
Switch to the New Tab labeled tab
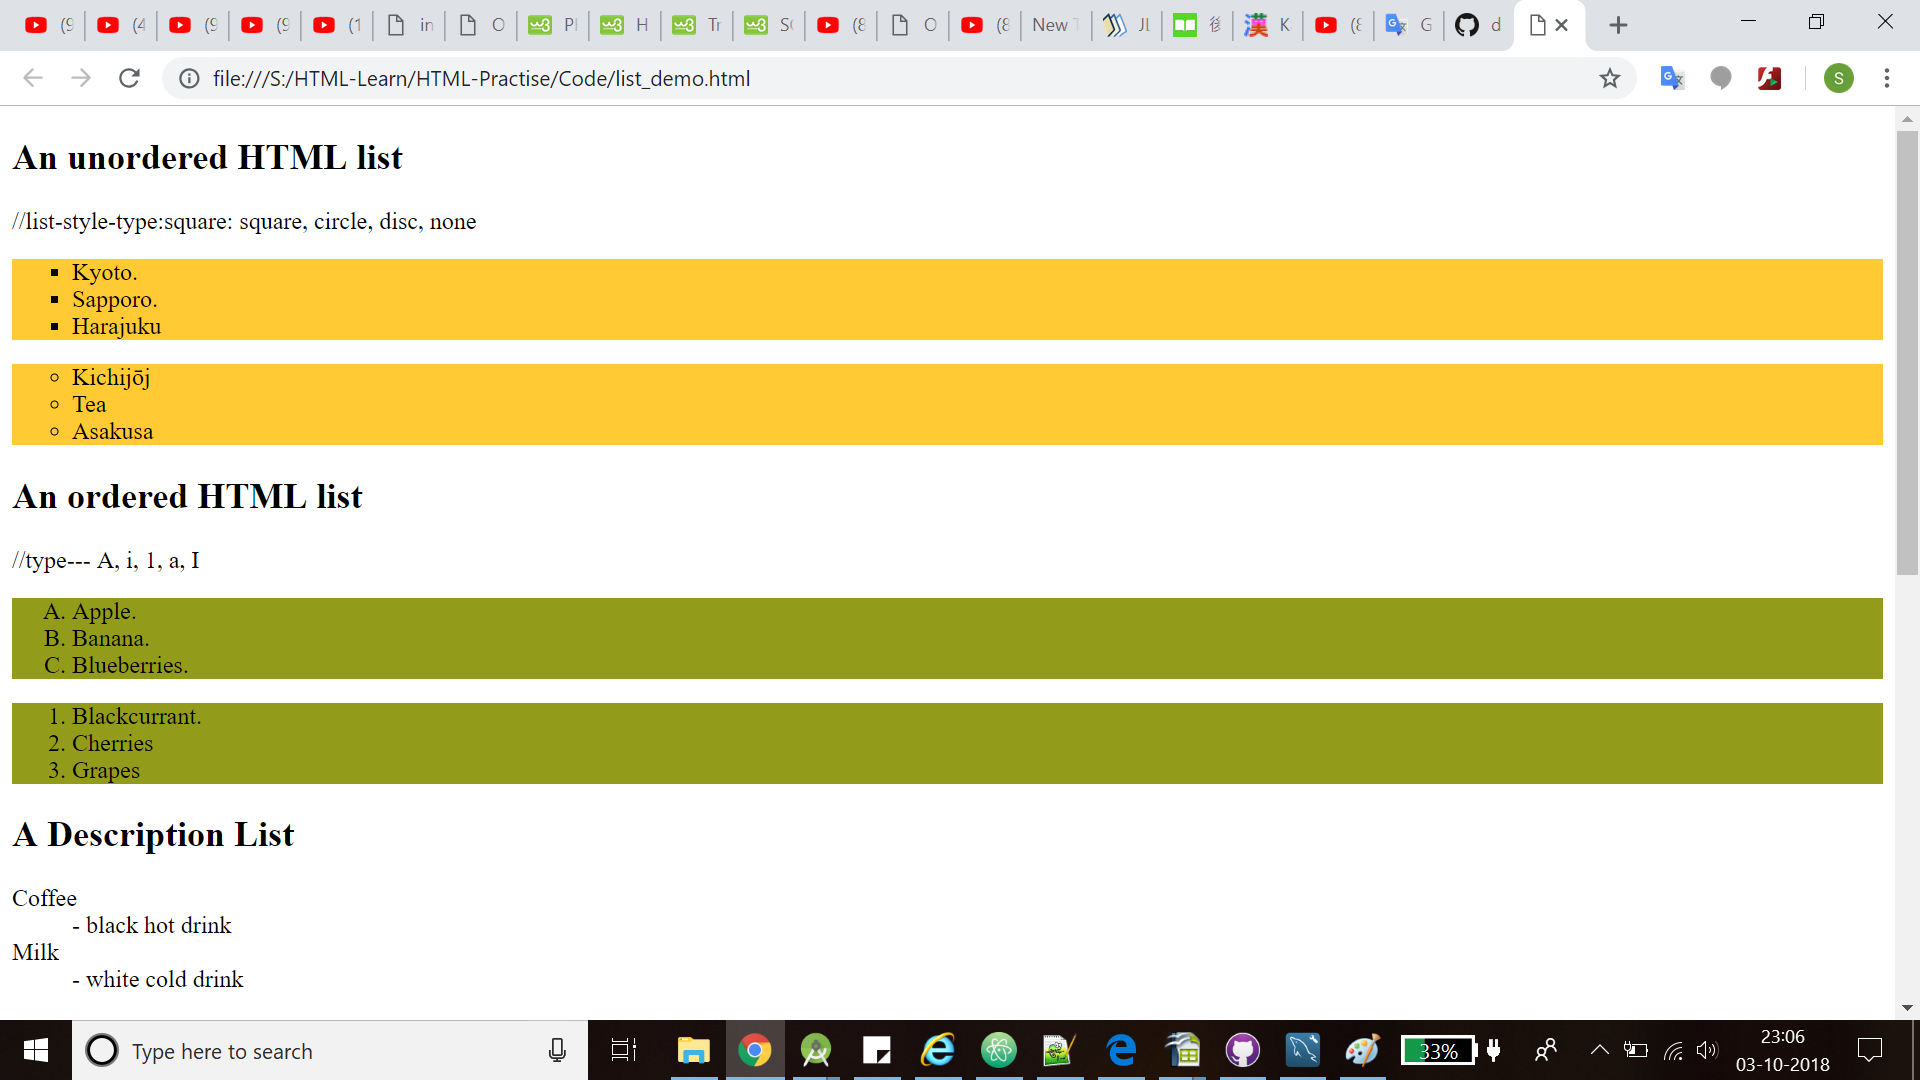point(1049,25)
